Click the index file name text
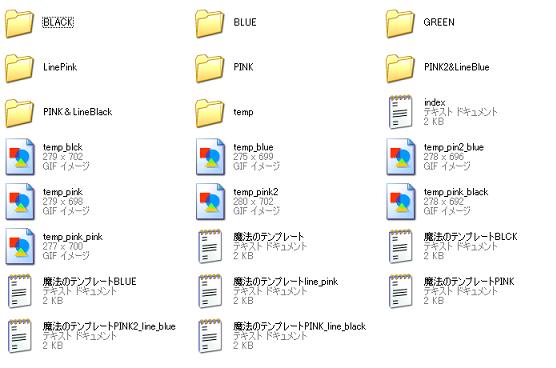Viewport: 556px width, 368px height. tap(434, 102)
